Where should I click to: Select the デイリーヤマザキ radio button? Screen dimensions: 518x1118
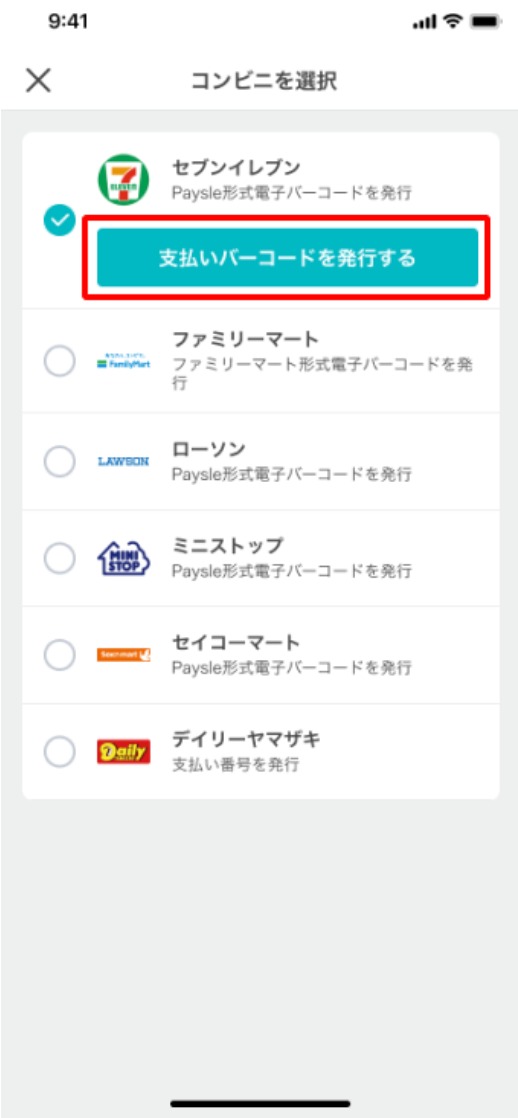point(59,752)
